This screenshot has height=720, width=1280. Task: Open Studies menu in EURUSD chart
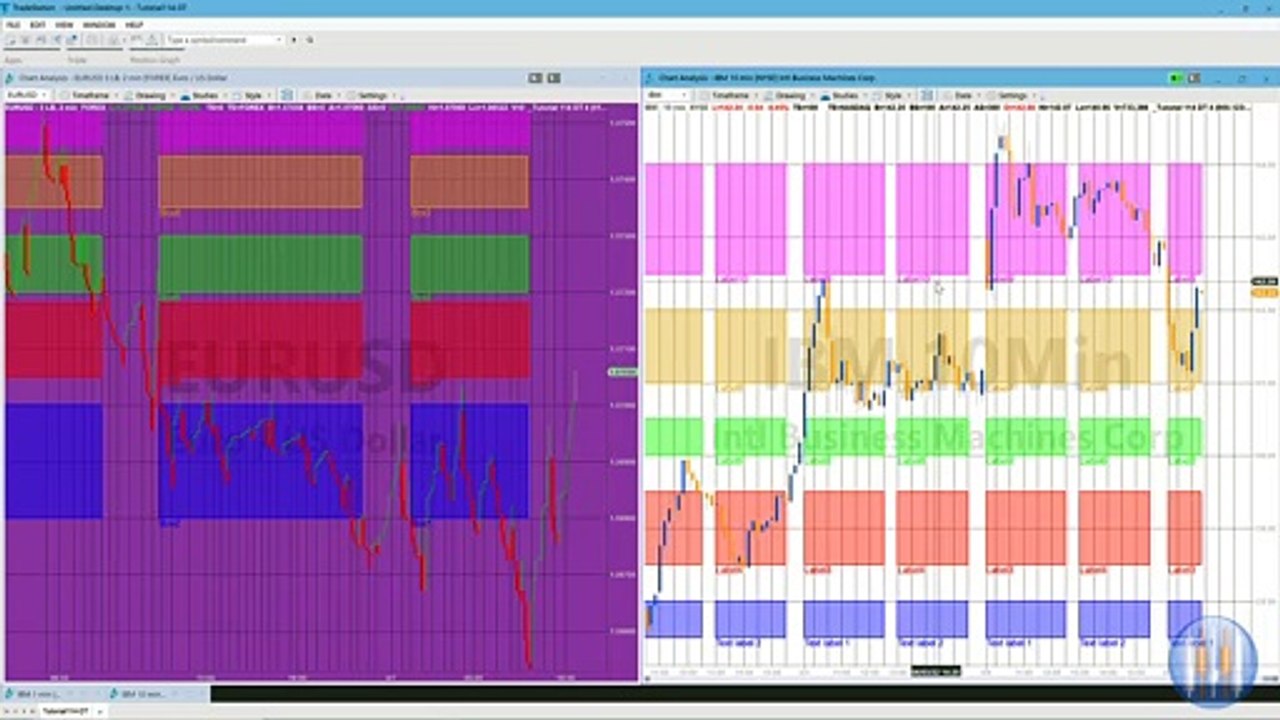coord(203,95)
